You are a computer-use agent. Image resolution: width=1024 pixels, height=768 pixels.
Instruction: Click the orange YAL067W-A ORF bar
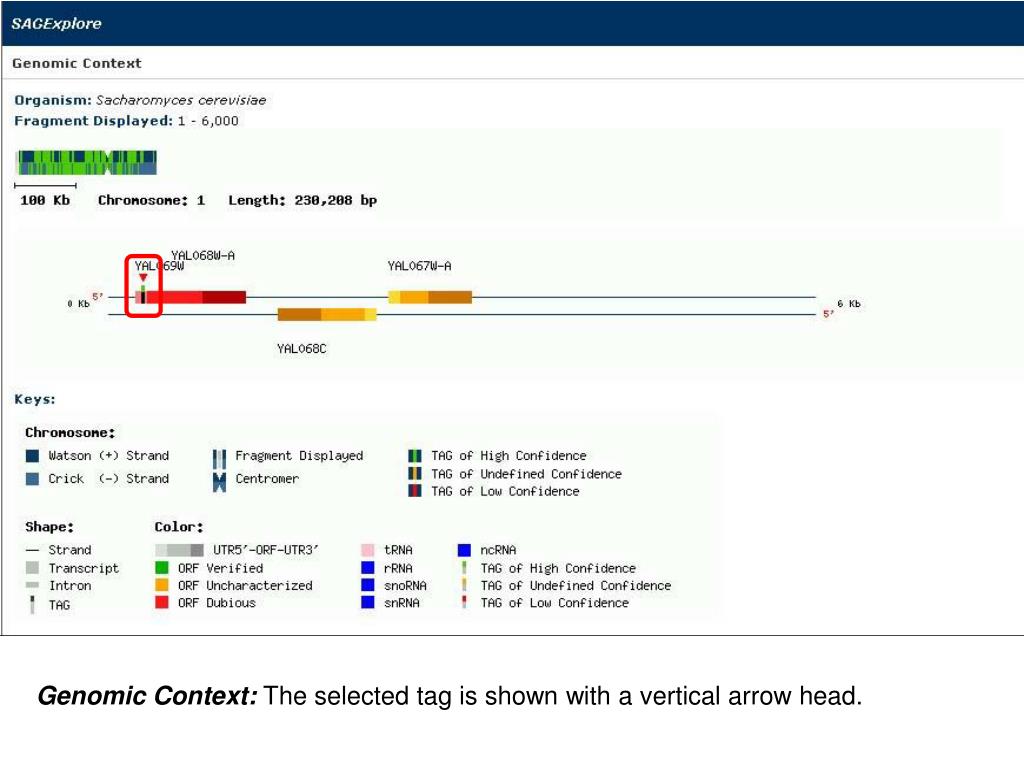coord(430,297)
